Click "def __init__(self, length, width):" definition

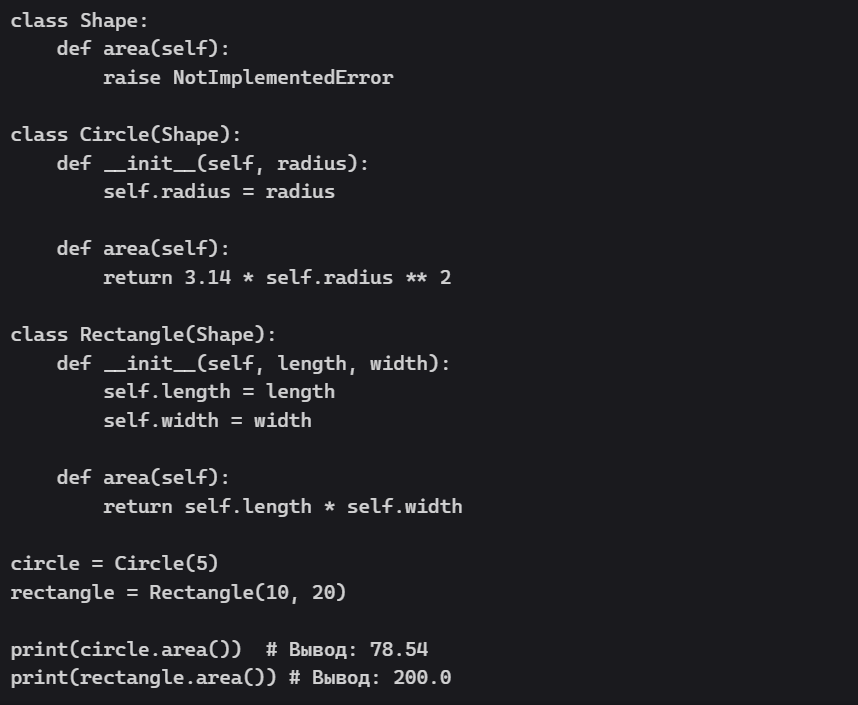click(x=253, y=363)
